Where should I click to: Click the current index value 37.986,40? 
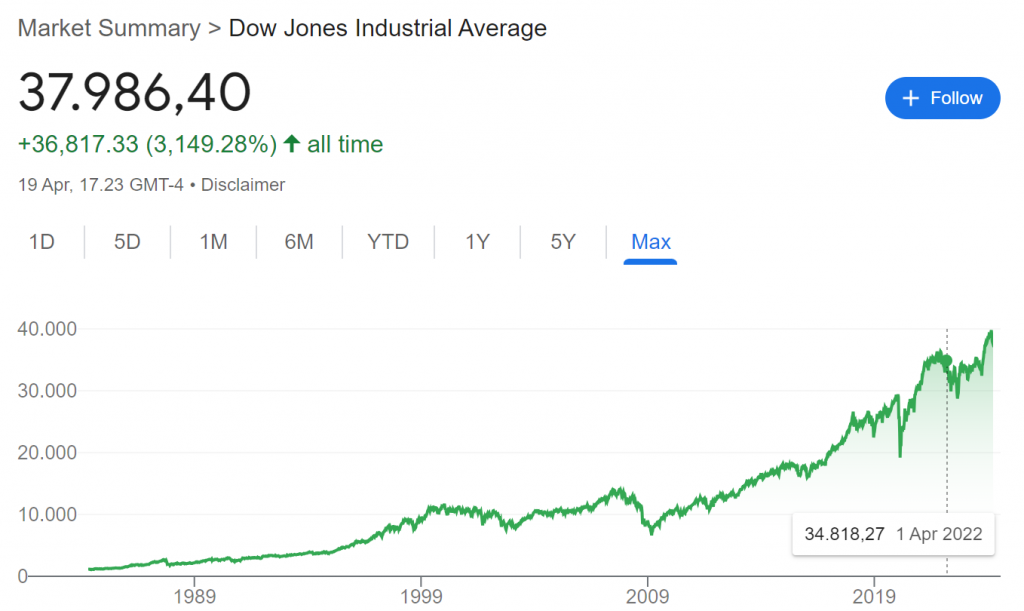point(135,93)
